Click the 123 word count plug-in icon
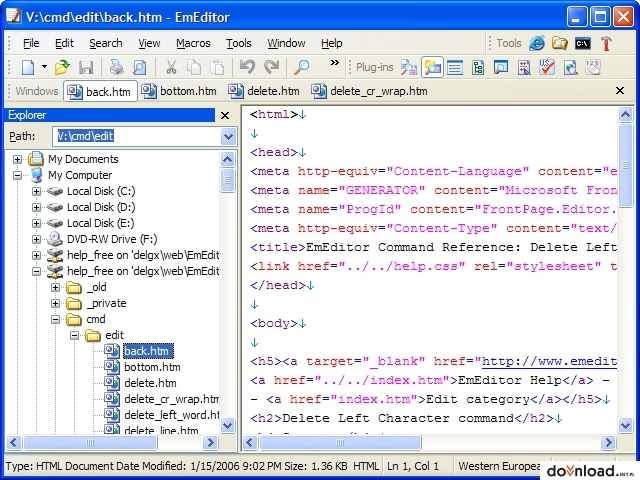The height and width of the screenshot is (480, 640). [593, 67]
